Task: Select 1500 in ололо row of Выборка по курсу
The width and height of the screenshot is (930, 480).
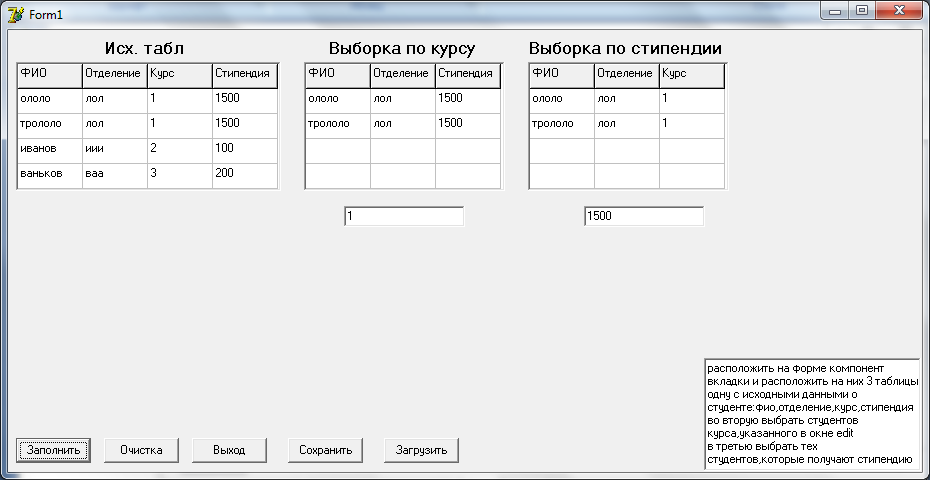Action: (469, 101)
